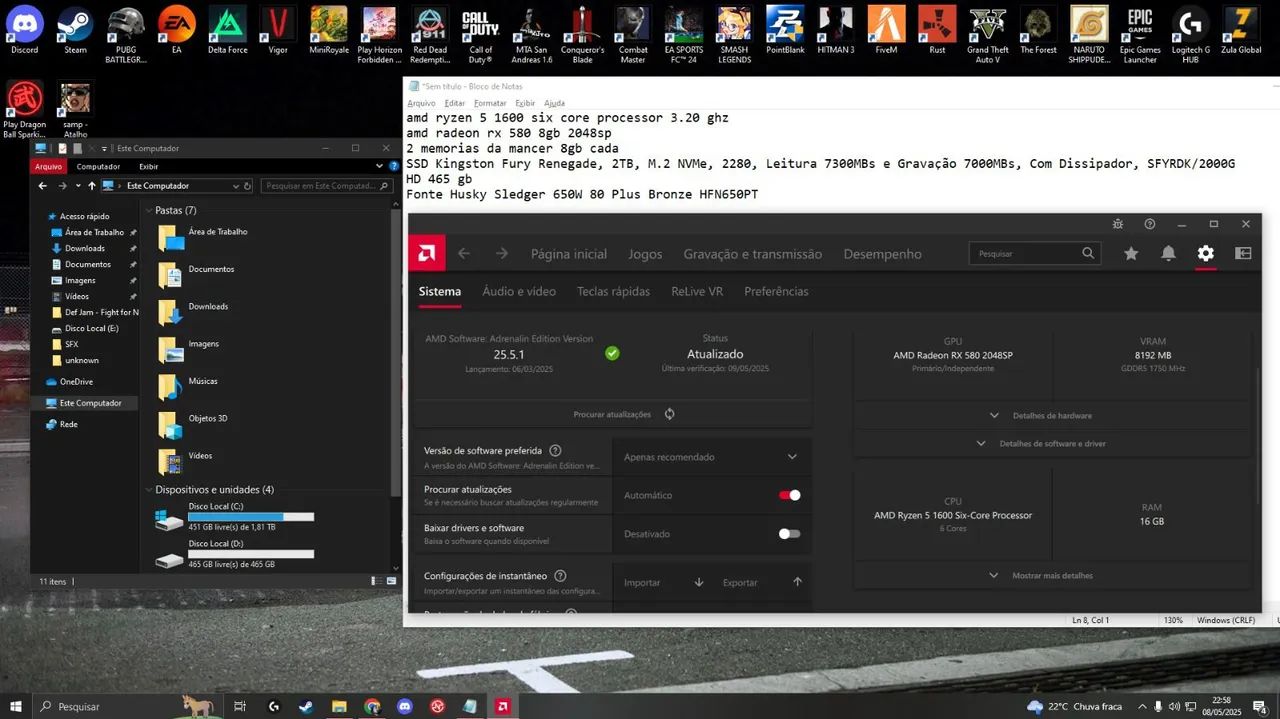Open Logitech G HUB desktop icon
Screen dimensions: 1280x719
point(1191,34)
